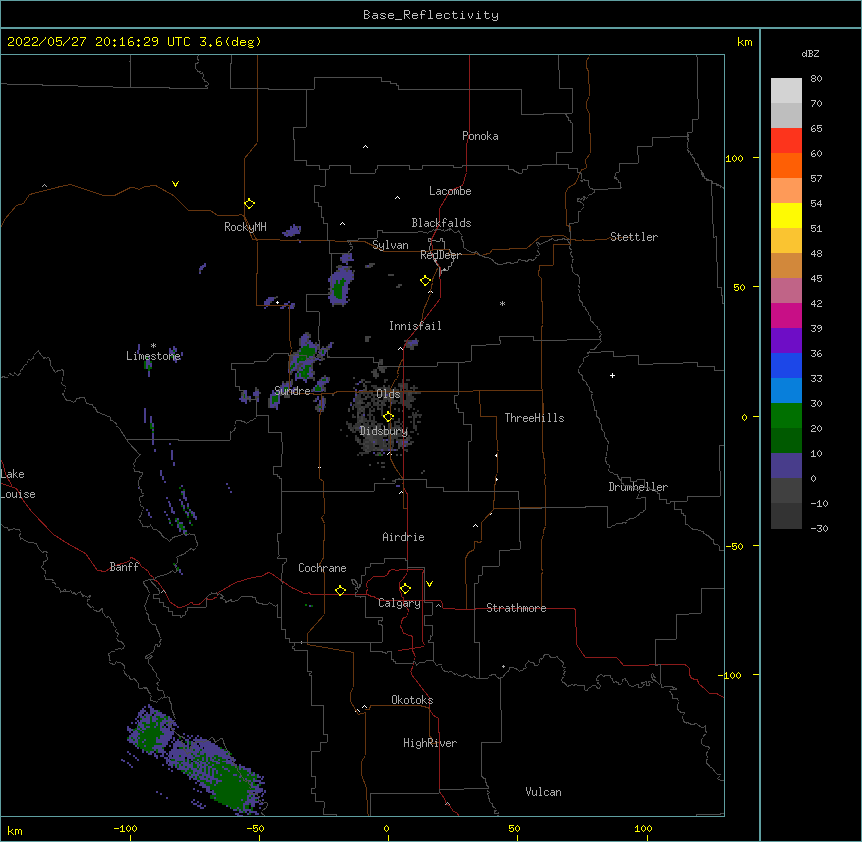Image resolution: width=862 pixels, height=842 pixels.
Task: Click the RockyMH label
Action: (245, 227)
